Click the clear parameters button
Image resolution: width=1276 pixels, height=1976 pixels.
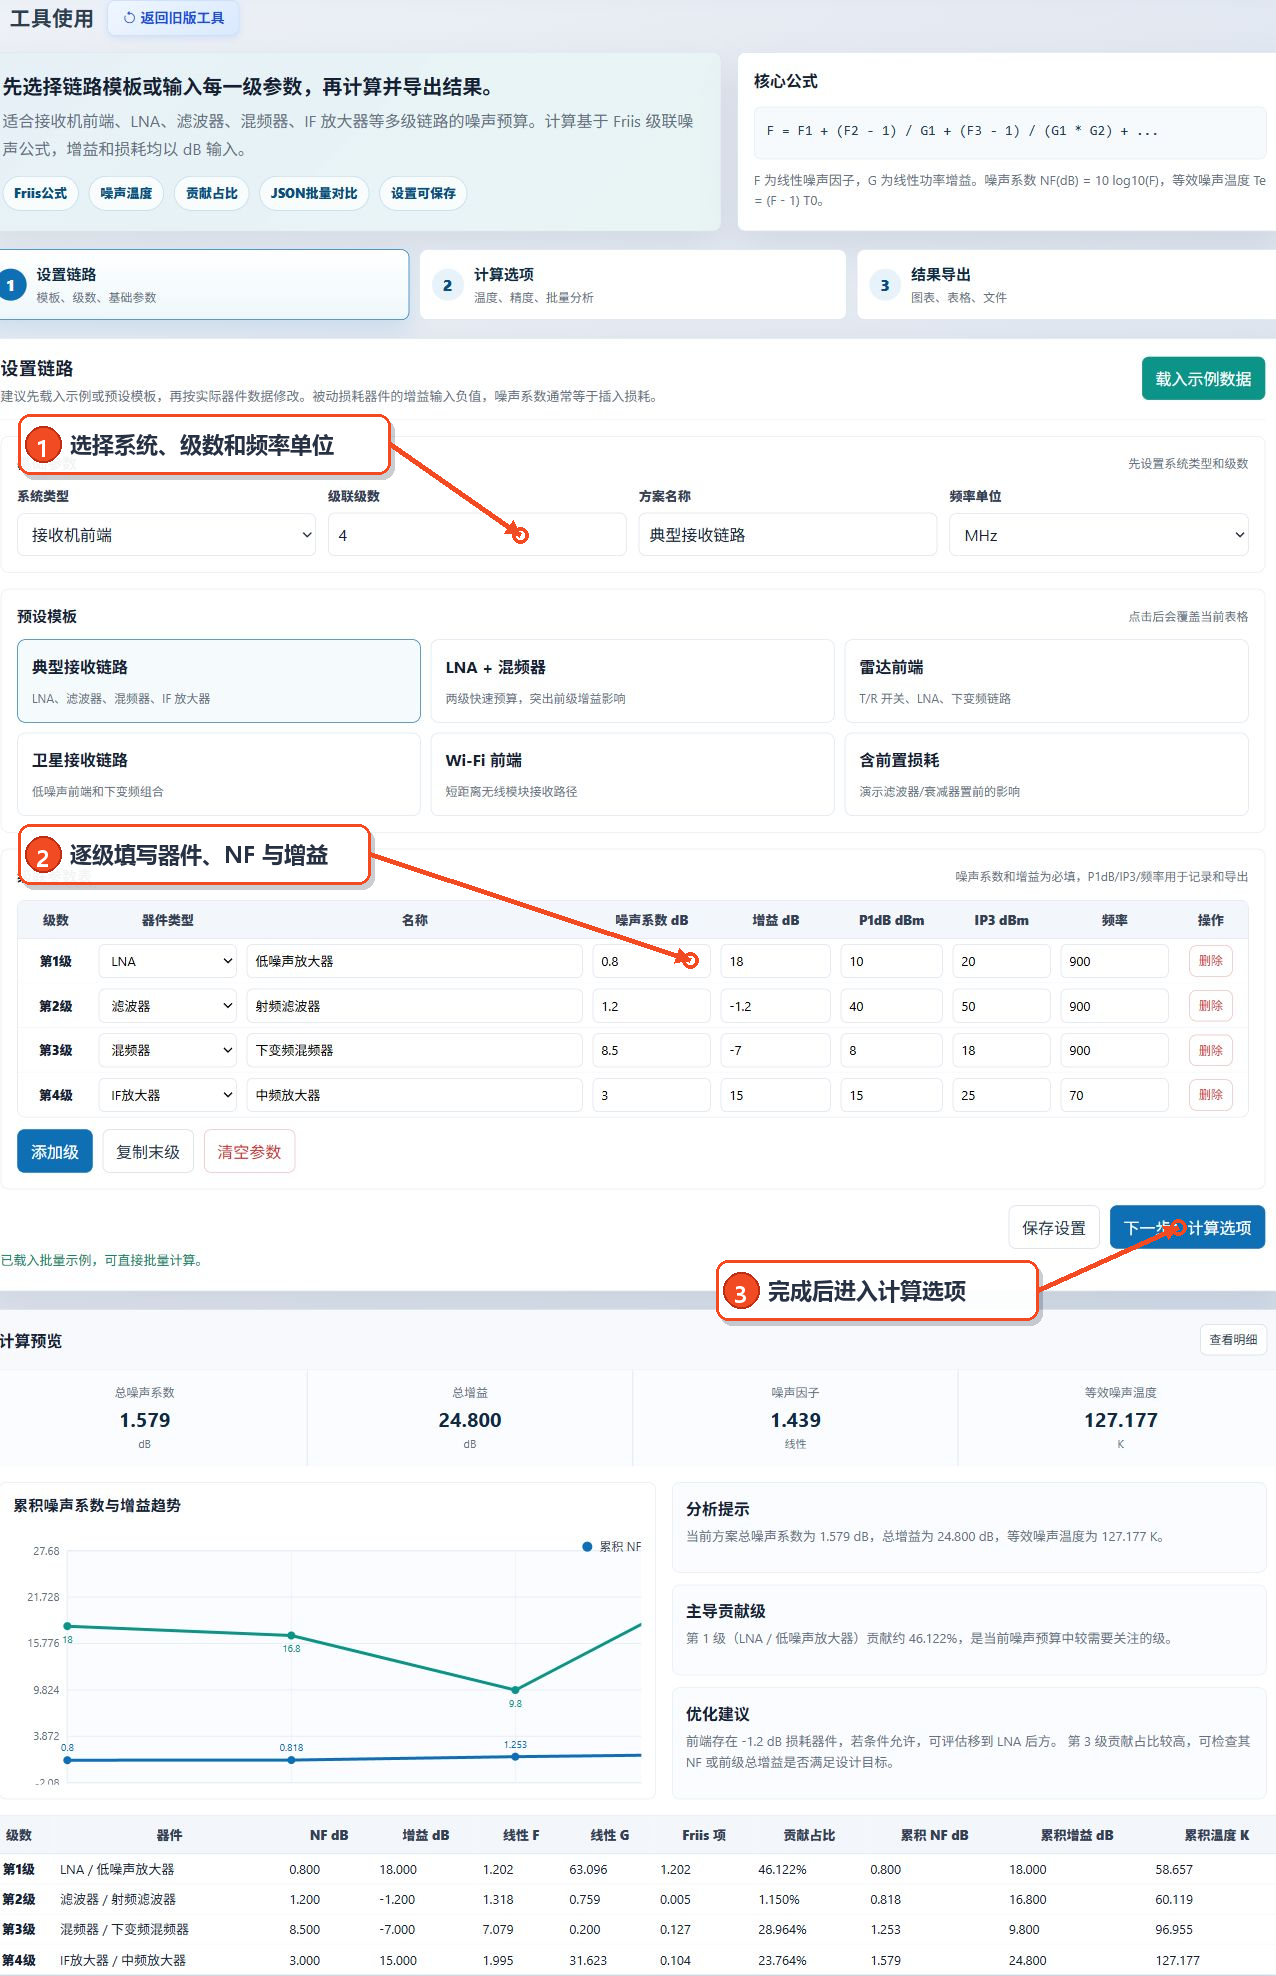249,1151
